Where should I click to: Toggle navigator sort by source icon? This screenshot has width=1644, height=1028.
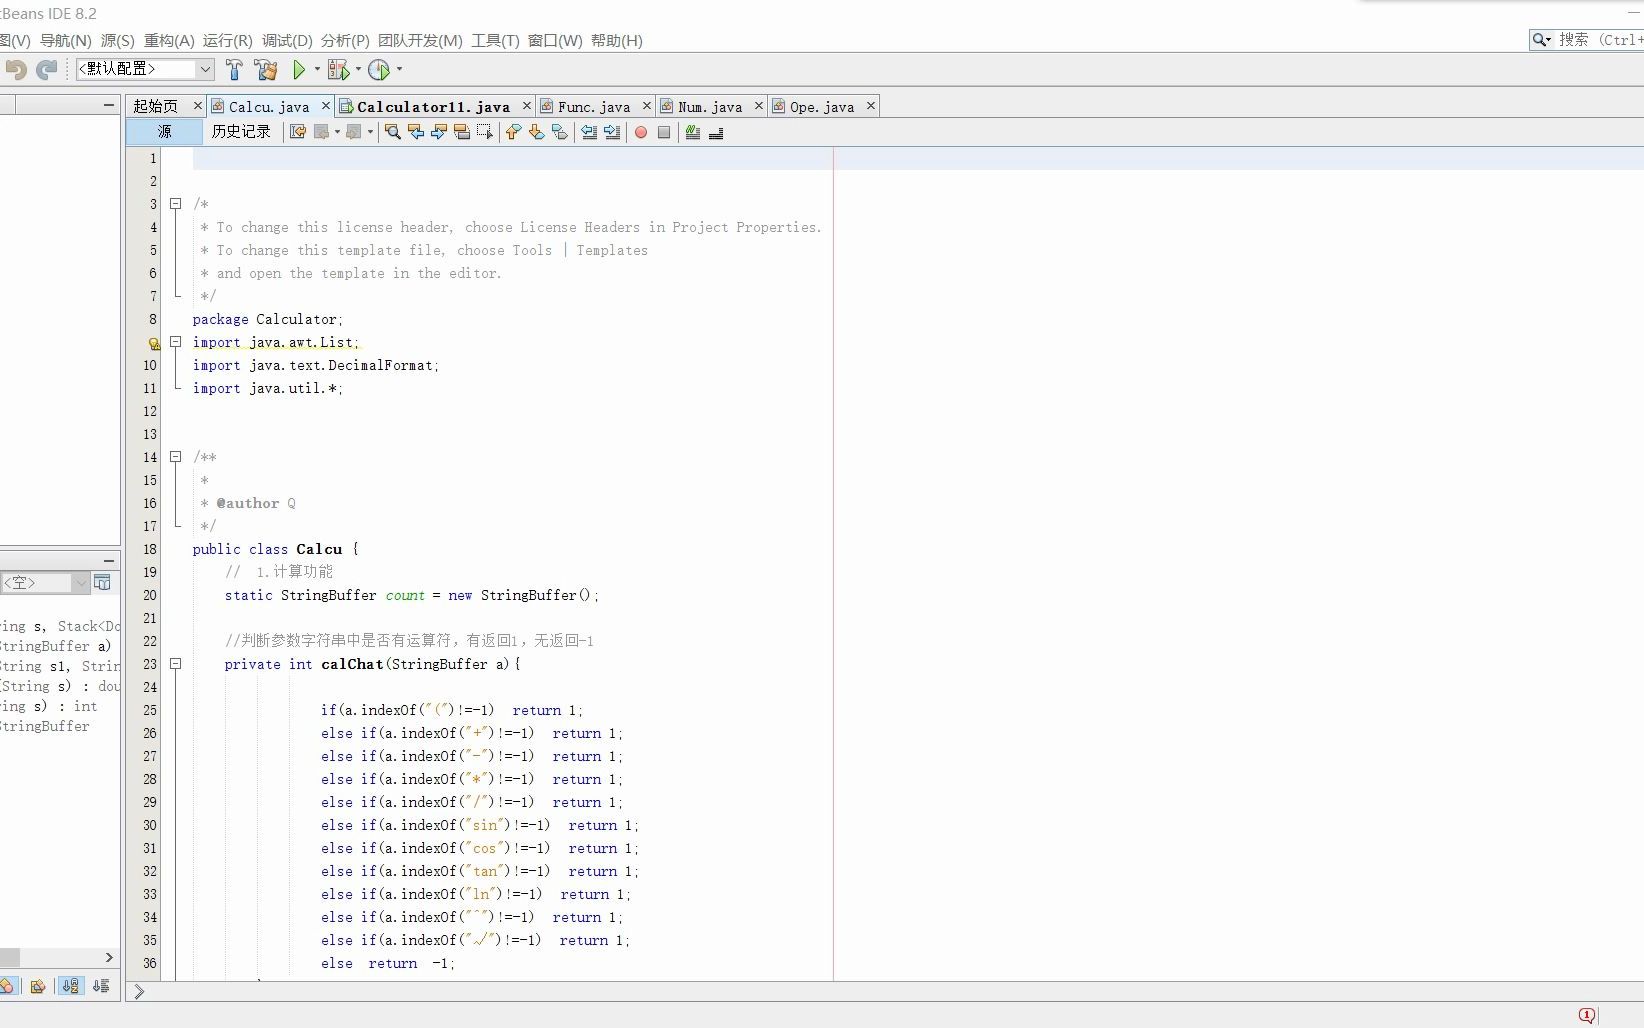click(x=101, y=986)
